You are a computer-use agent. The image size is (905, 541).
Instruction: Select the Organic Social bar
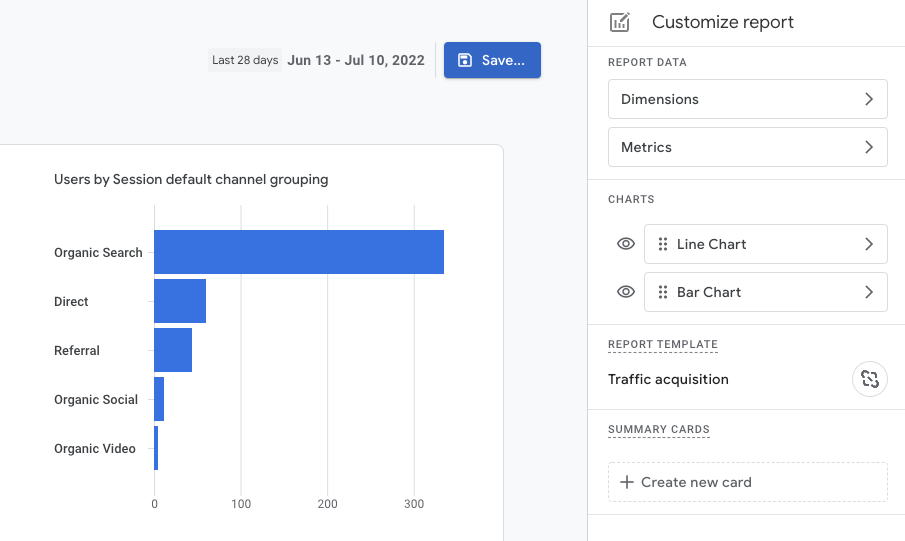(x=159, y=399)
